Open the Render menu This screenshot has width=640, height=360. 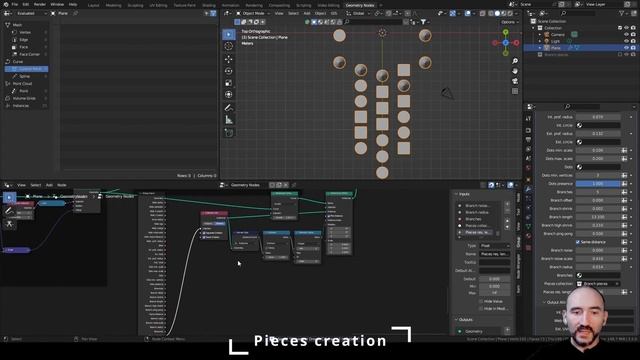point(40,4)
